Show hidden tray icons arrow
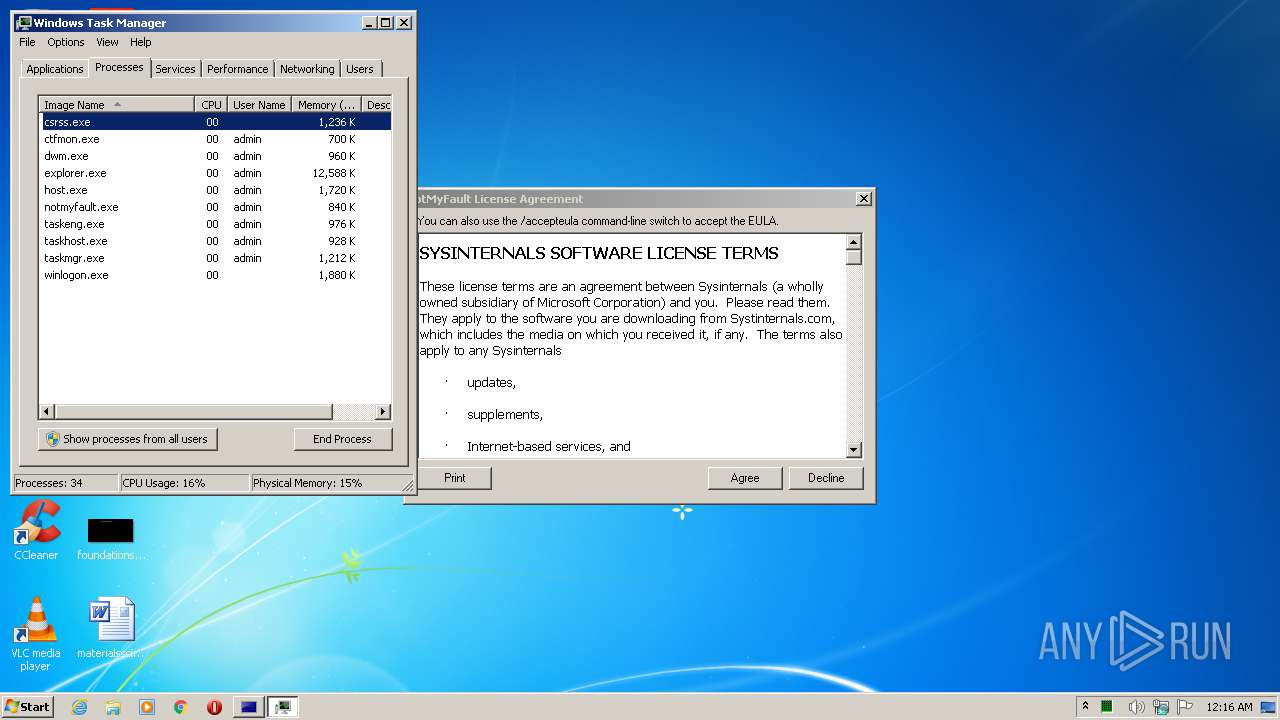 click(x=1085, y=707)
